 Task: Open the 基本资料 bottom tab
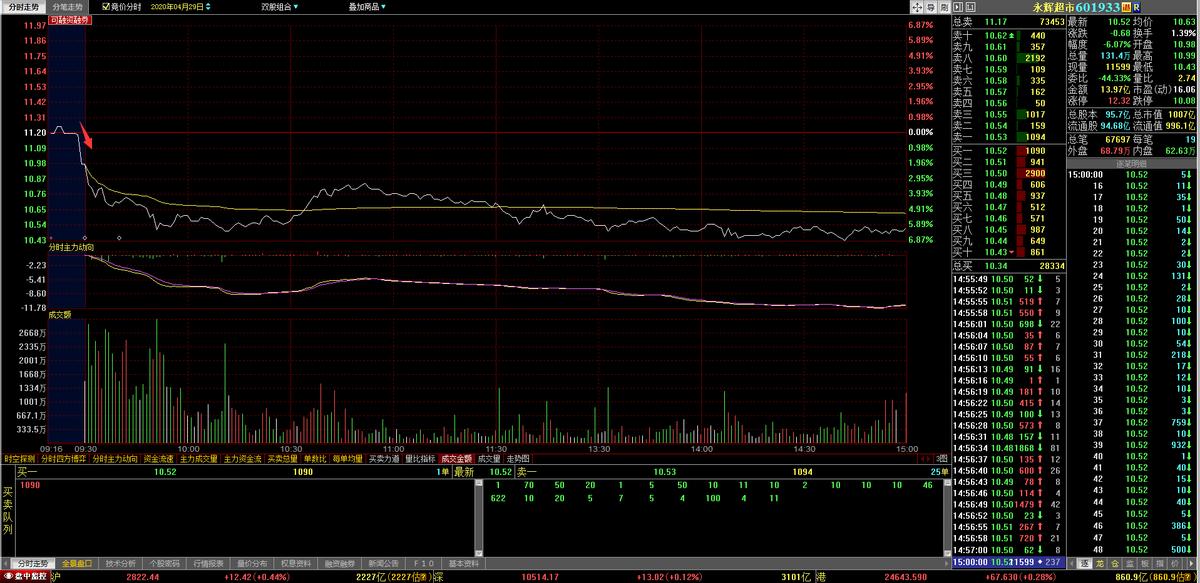[463, 564]
